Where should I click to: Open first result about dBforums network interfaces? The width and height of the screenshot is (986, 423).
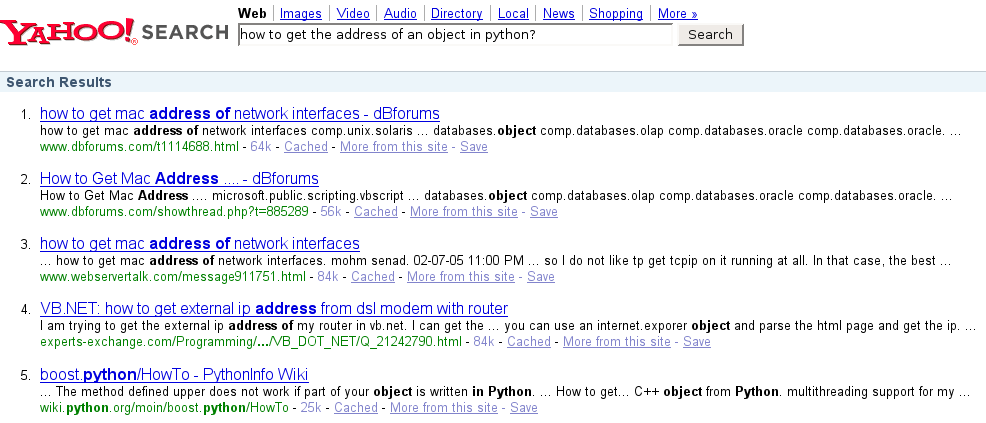239,113
